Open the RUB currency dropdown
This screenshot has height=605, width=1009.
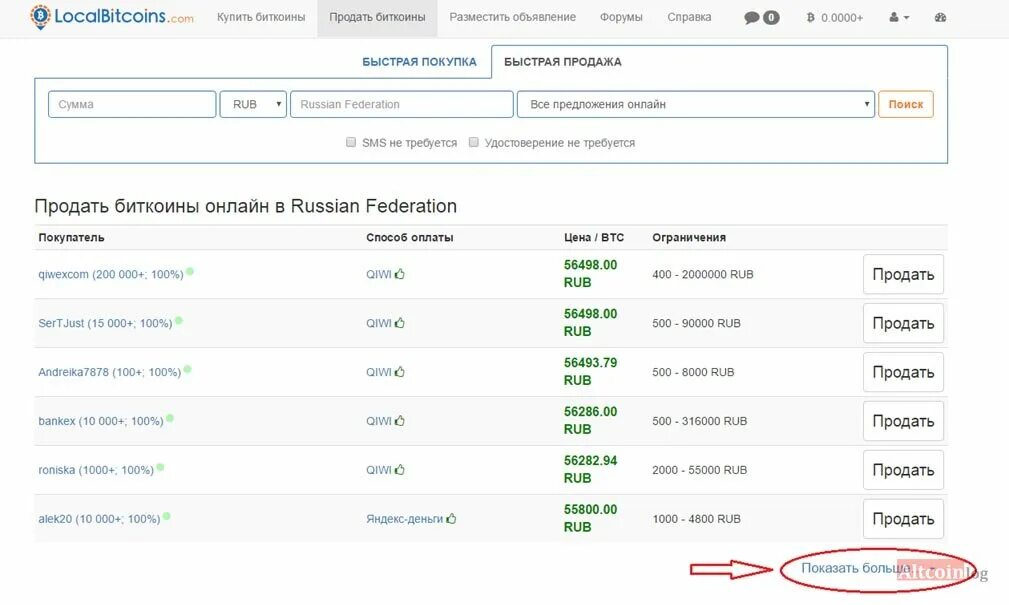[x=253, y=104]
